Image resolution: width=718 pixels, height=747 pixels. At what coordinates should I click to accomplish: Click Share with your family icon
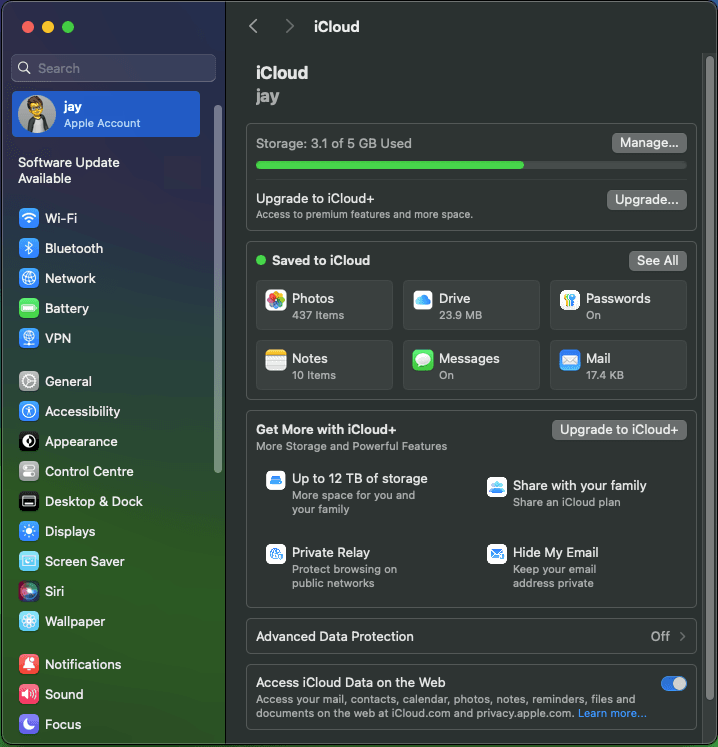coord(497,487)
